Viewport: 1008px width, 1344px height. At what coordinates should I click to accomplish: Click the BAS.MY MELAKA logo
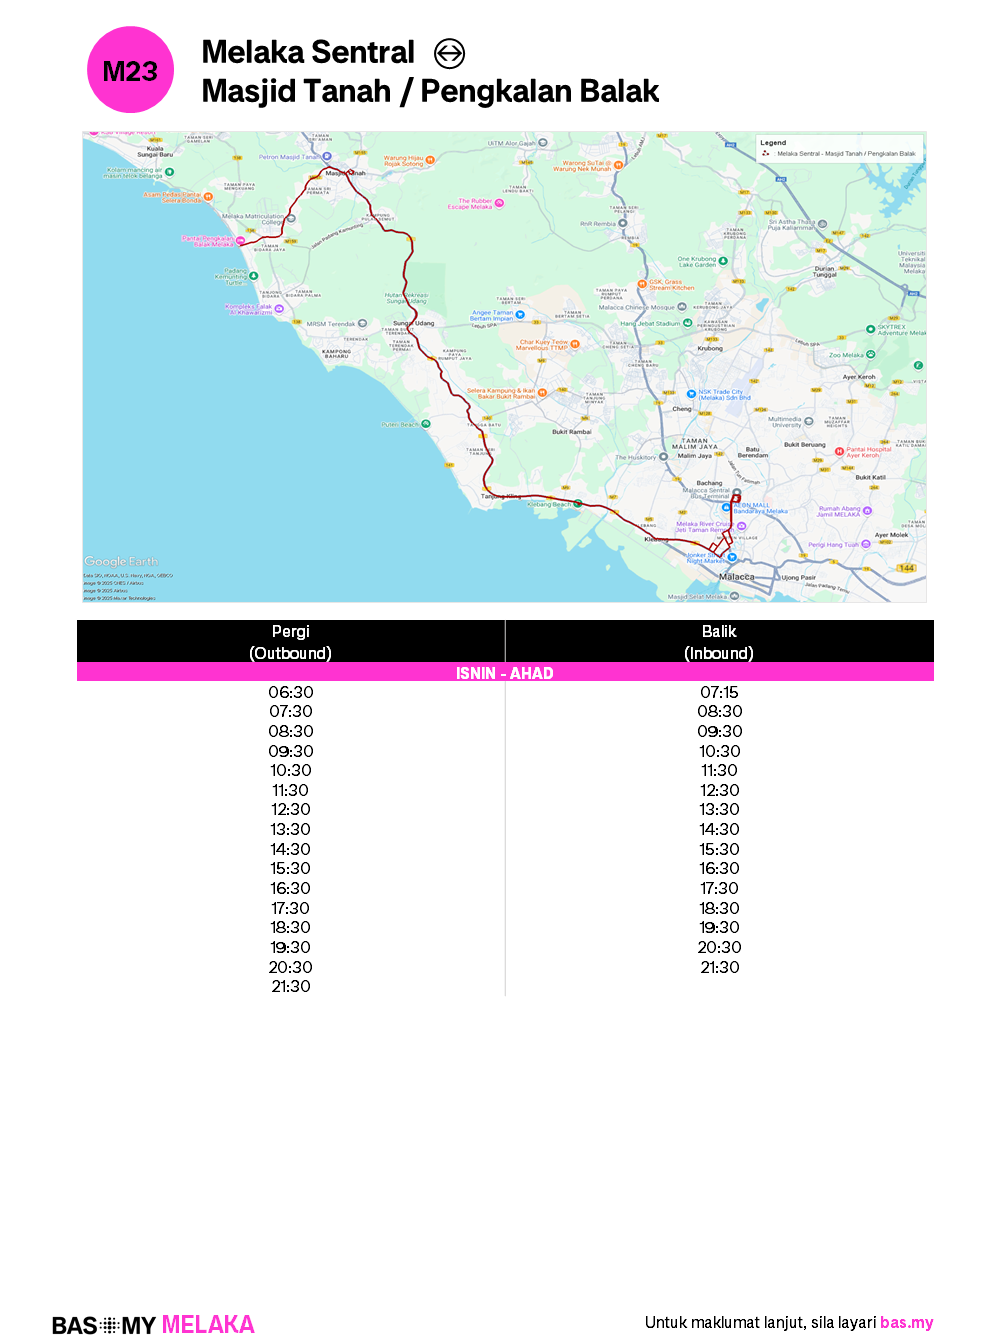pyautogui.click(x=153, y=1325)
